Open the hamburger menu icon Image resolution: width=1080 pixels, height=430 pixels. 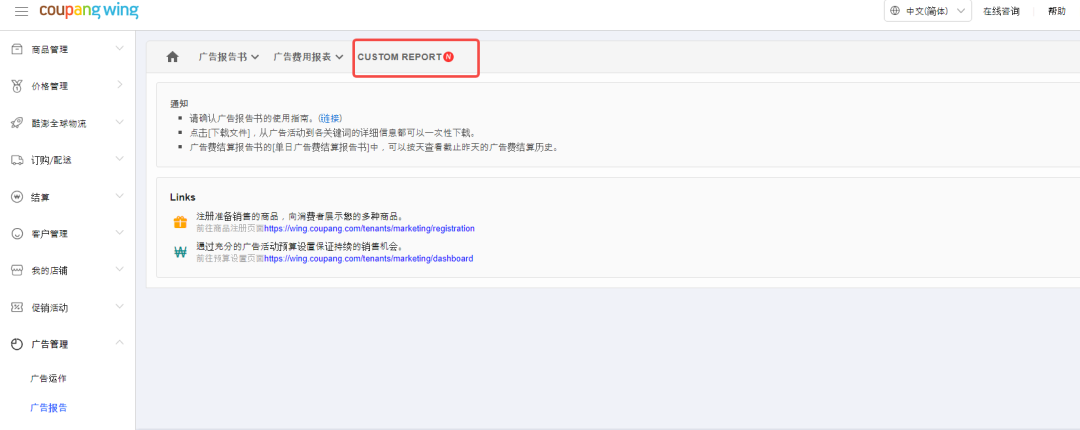pyautogui.click(x=21, y=11)
